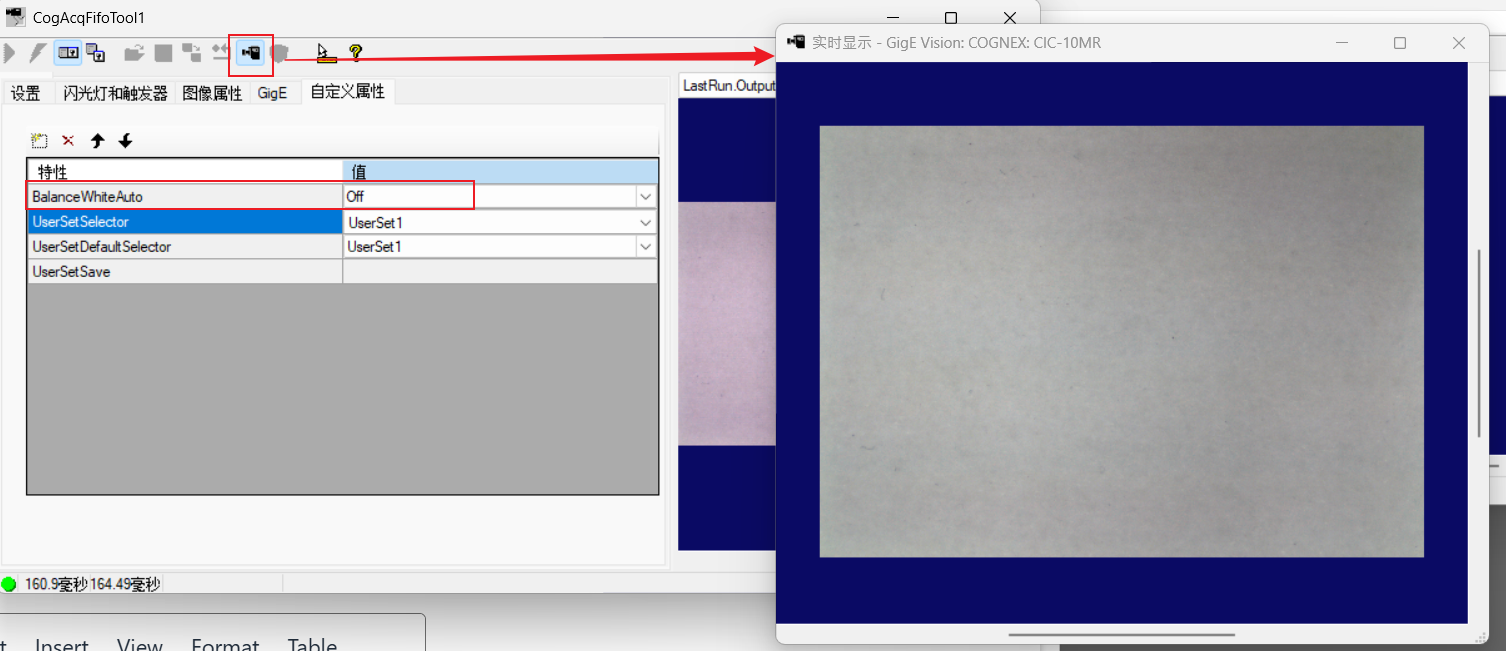Click the BalanceWhiteAuto Off value field
Image resolution: width=1506 pixels, height=651 pixels.
(x=489, y=197)
